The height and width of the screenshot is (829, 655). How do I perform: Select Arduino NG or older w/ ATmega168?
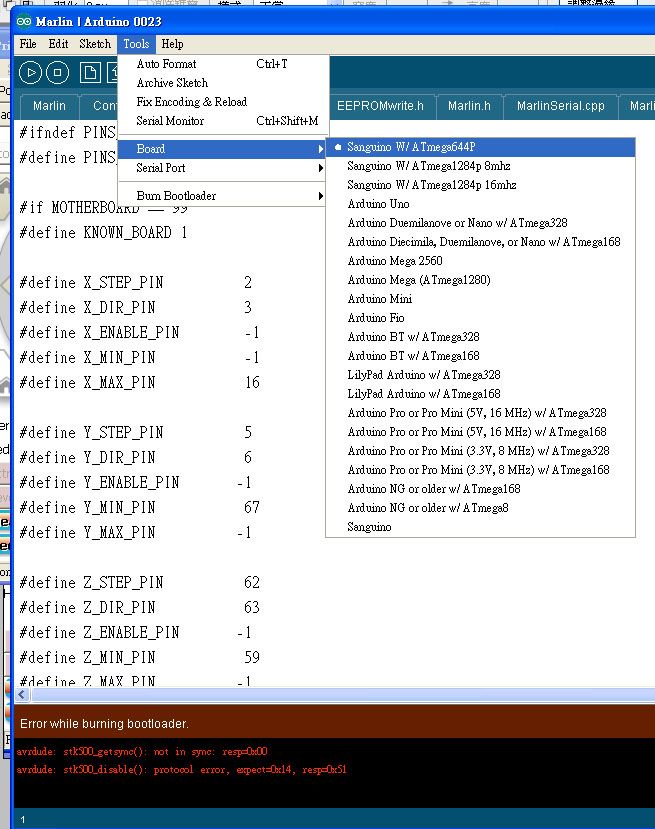click(x=481, y=490)
